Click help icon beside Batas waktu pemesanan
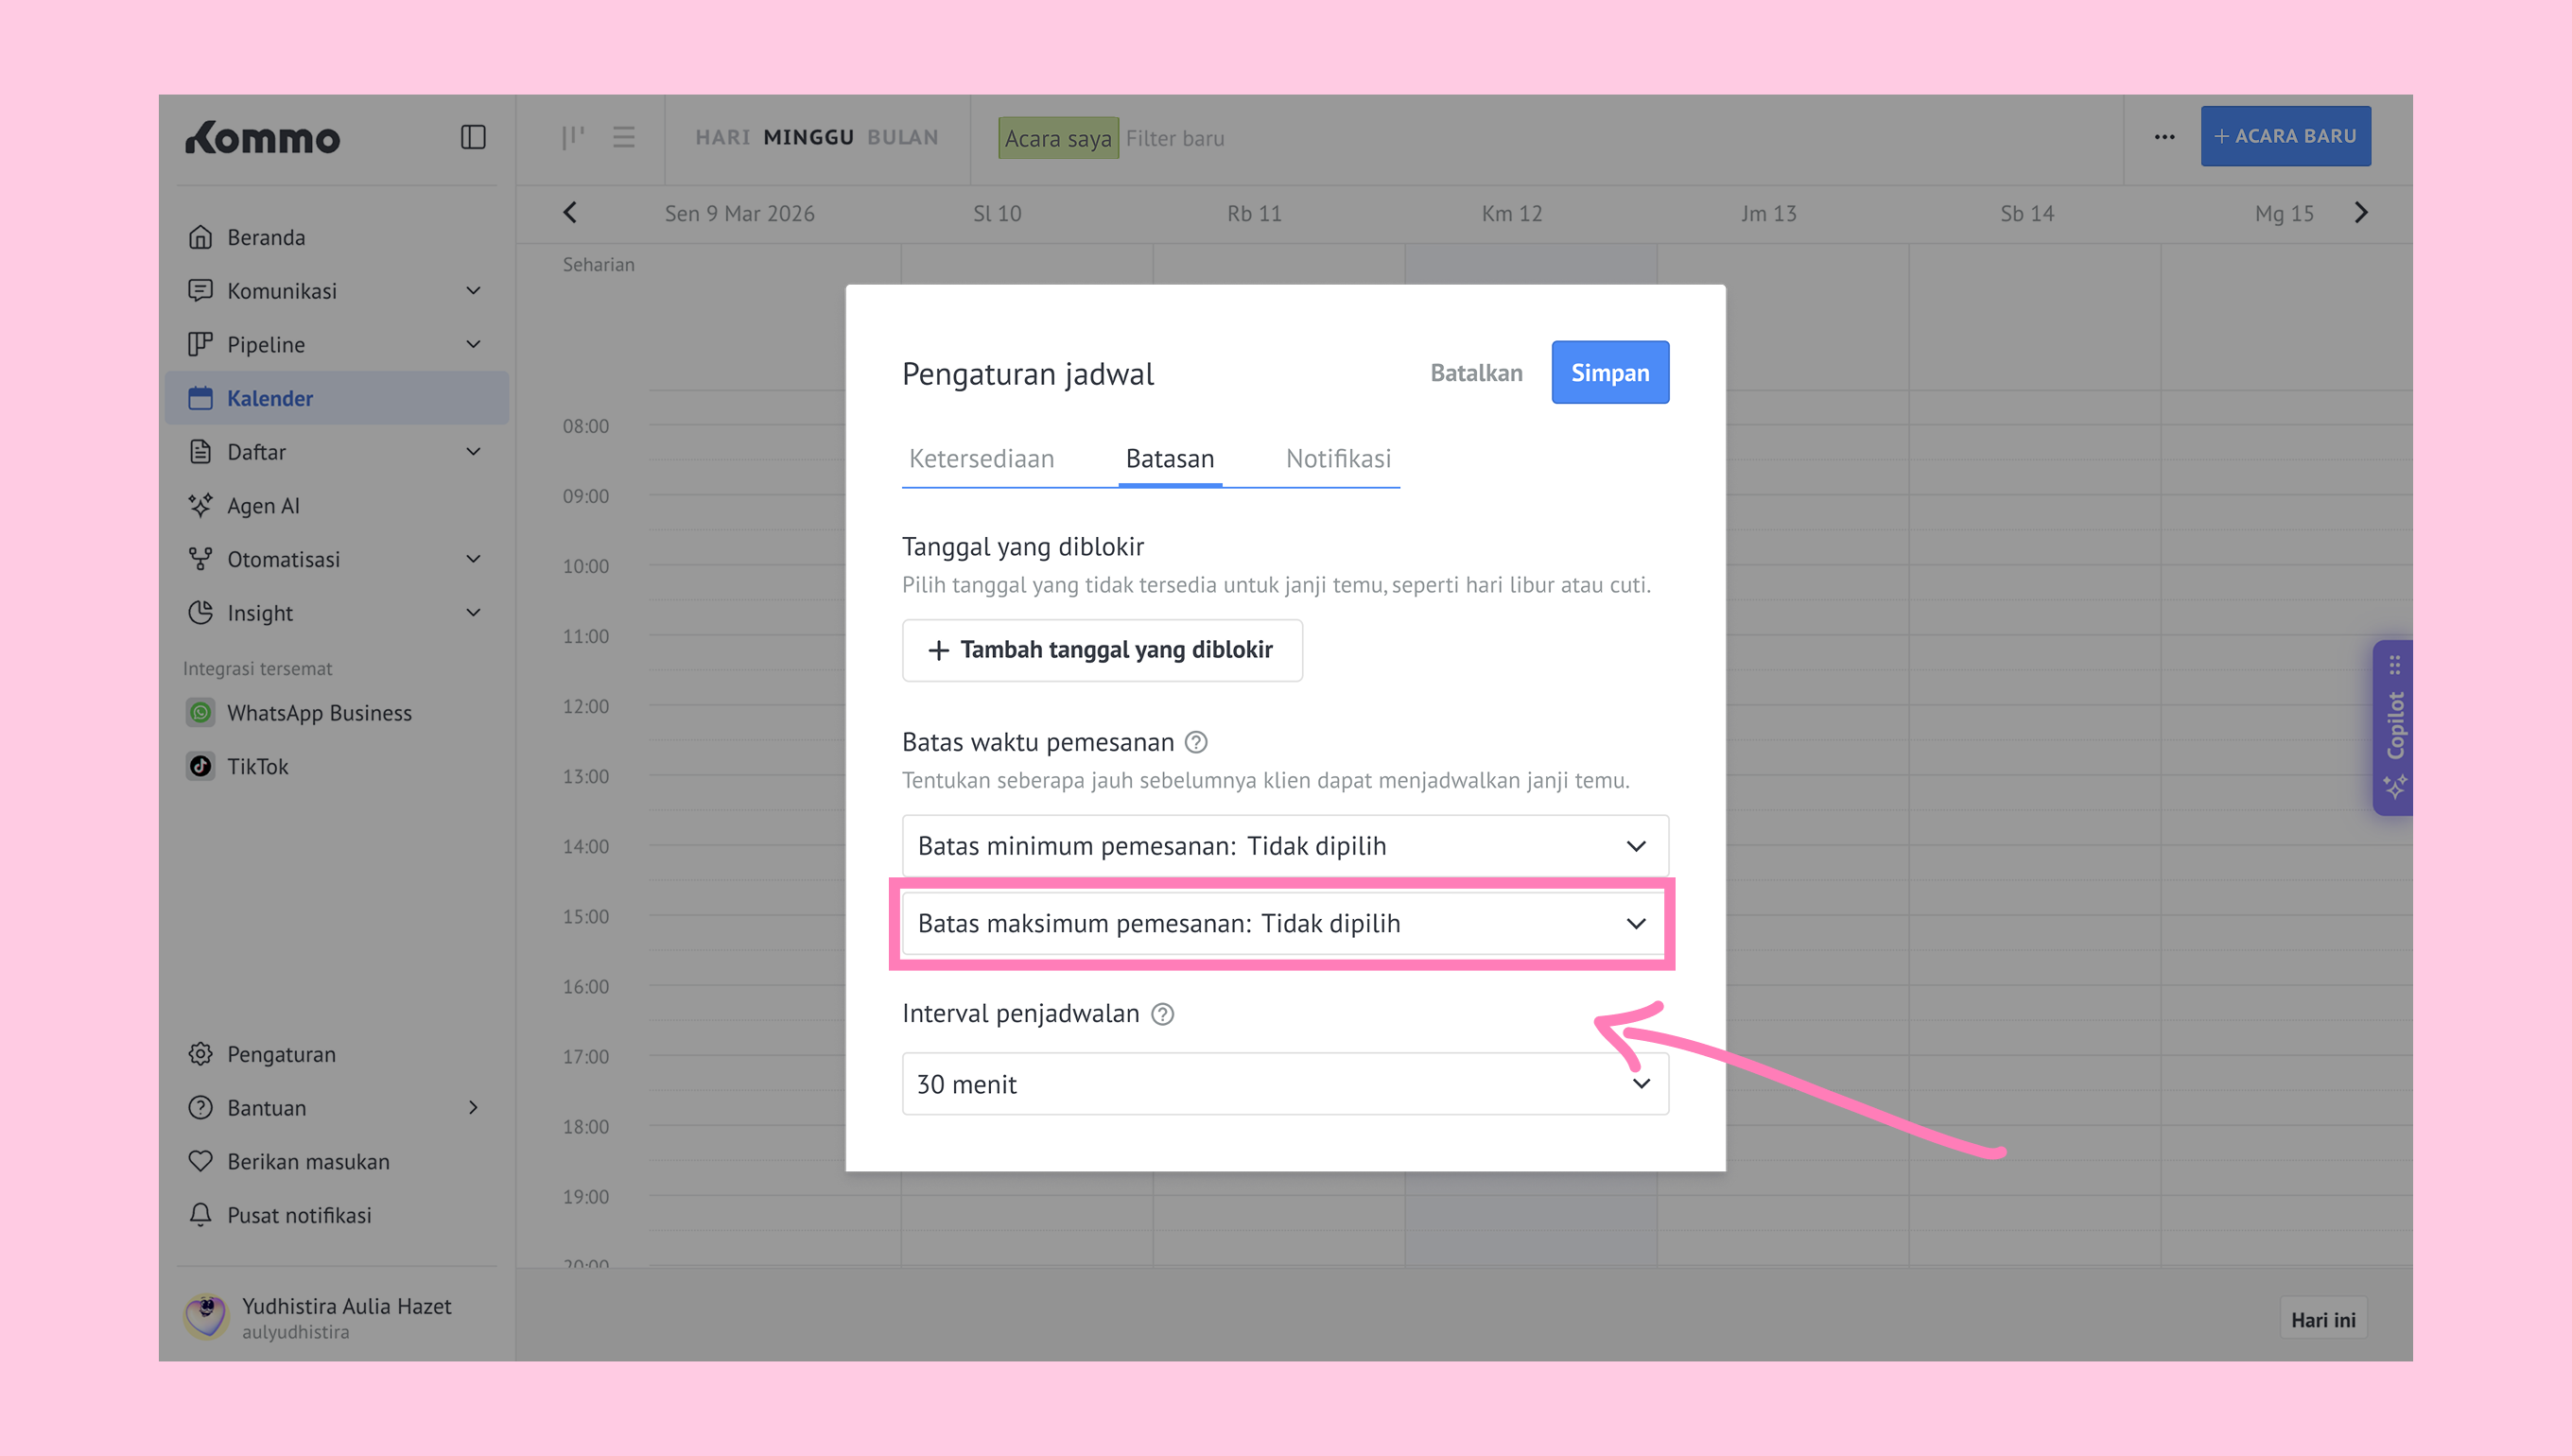 click(1196, 742)
